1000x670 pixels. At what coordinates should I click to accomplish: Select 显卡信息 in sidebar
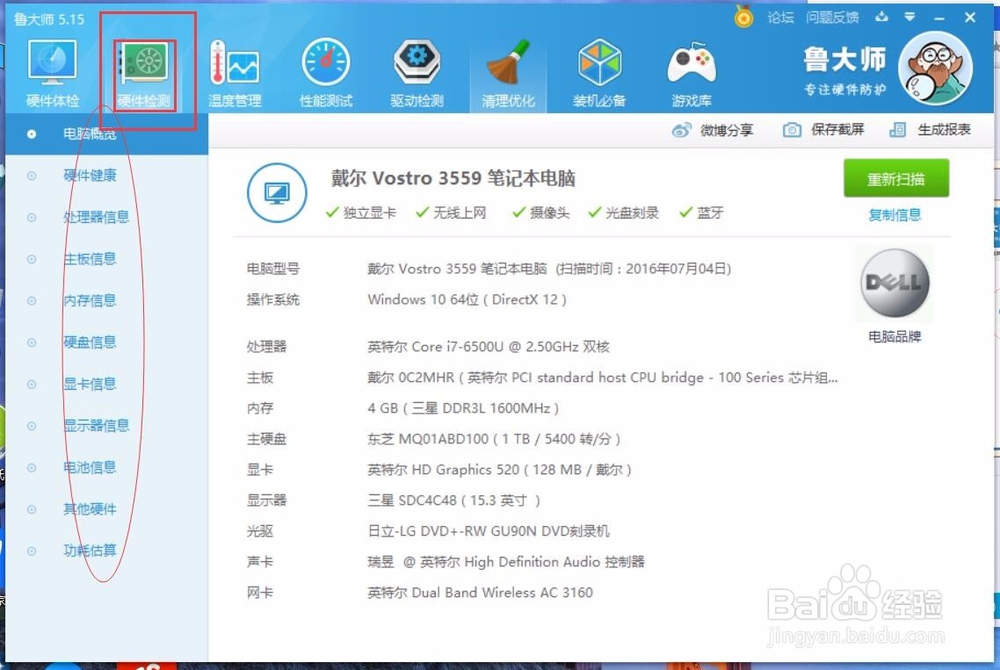click(x=89, y=384)
